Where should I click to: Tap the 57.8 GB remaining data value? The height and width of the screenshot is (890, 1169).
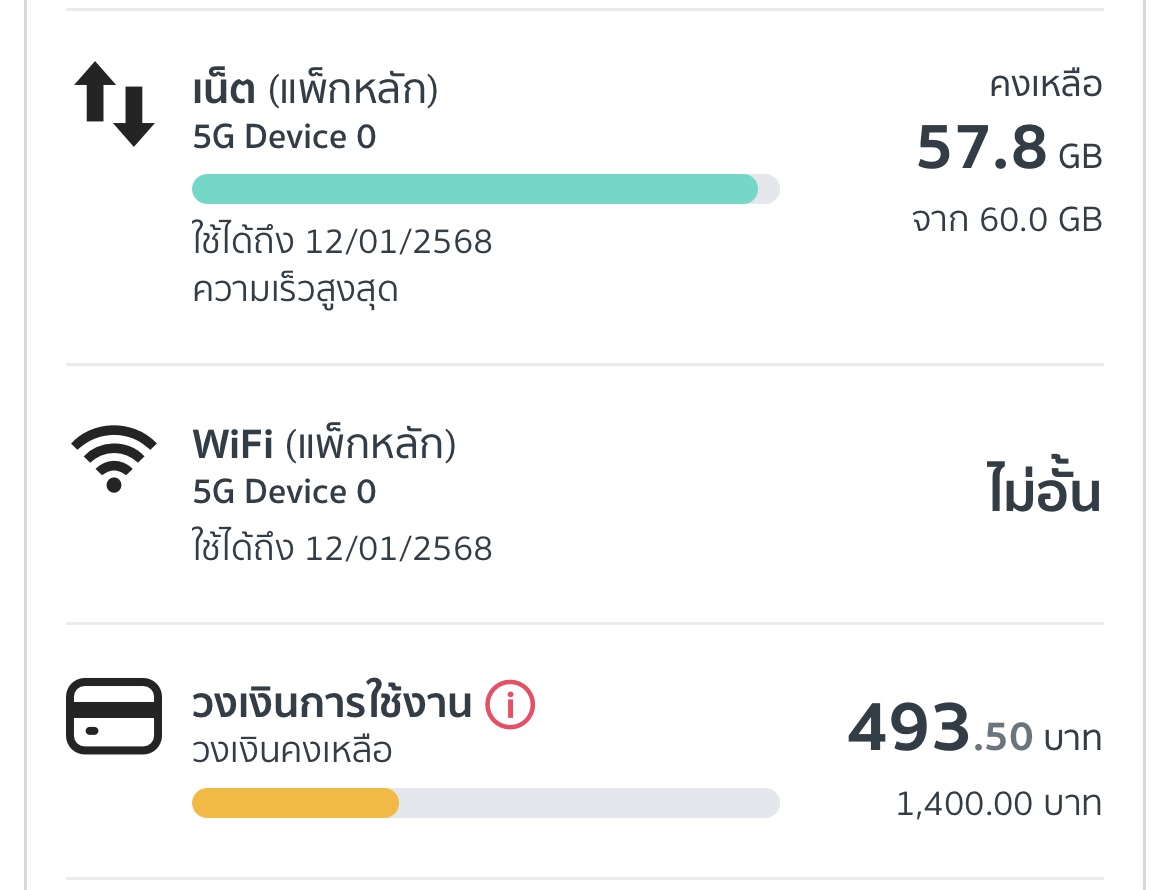coord(1008,150)
